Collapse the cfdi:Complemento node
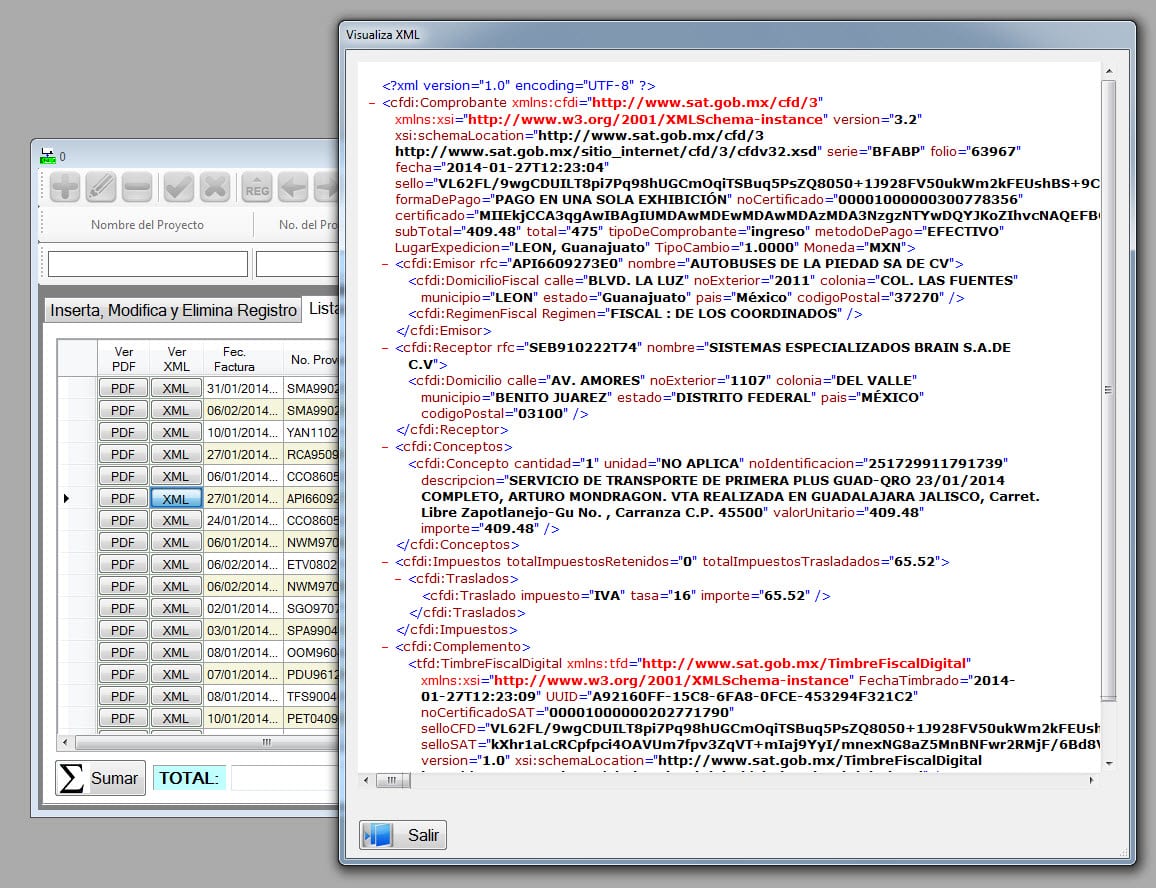 pyautogui.click(x=385, y=647)
